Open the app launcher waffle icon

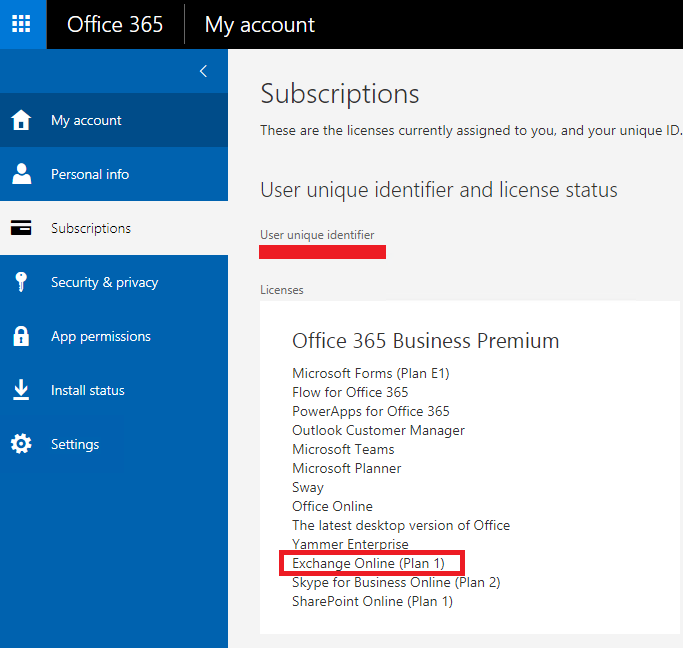(21, 24)
